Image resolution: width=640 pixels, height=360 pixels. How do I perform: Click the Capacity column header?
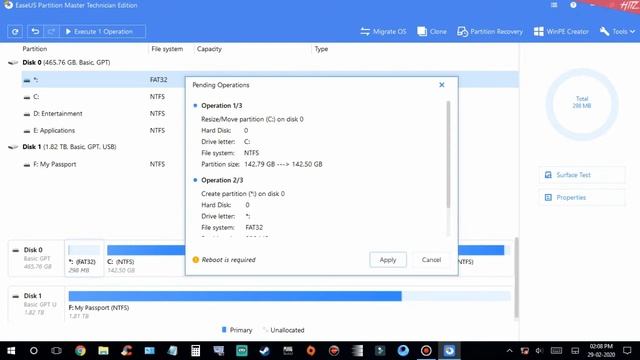tap(209, 49)
